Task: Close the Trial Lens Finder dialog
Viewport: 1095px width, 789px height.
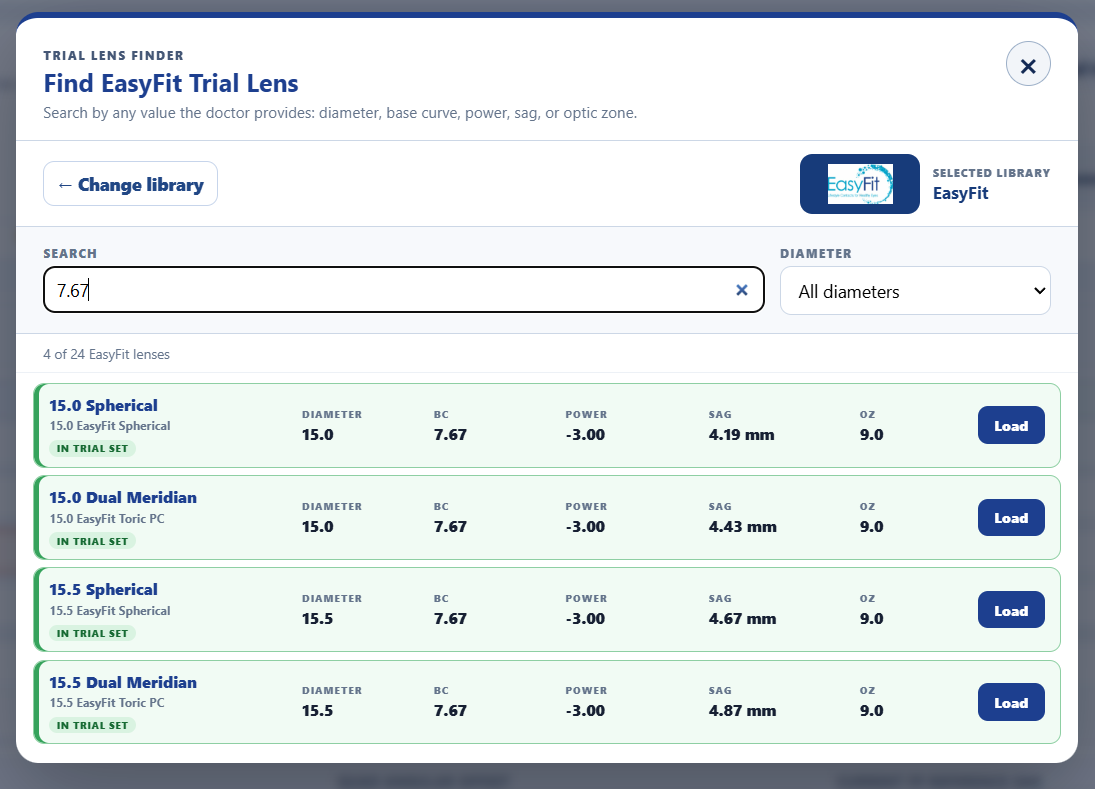Action: pos(1028,64)
